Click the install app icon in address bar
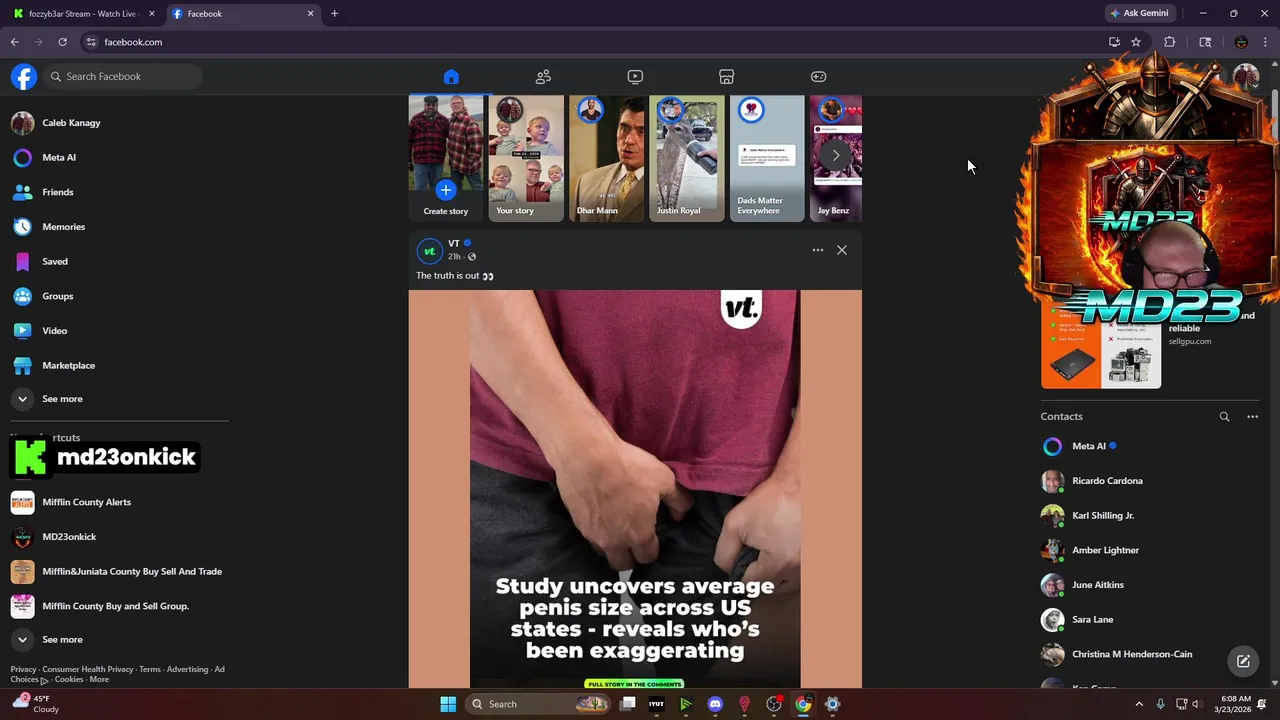Image resolution: width=1280 pixels, height=720 pixels. (1114, 42)
